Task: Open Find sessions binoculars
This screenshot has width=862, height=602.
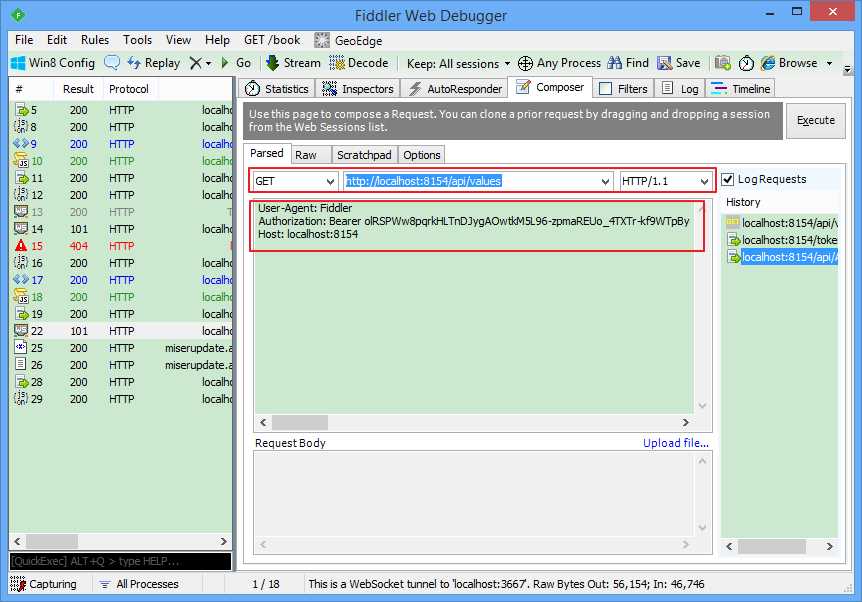Action: click(615, 63)
